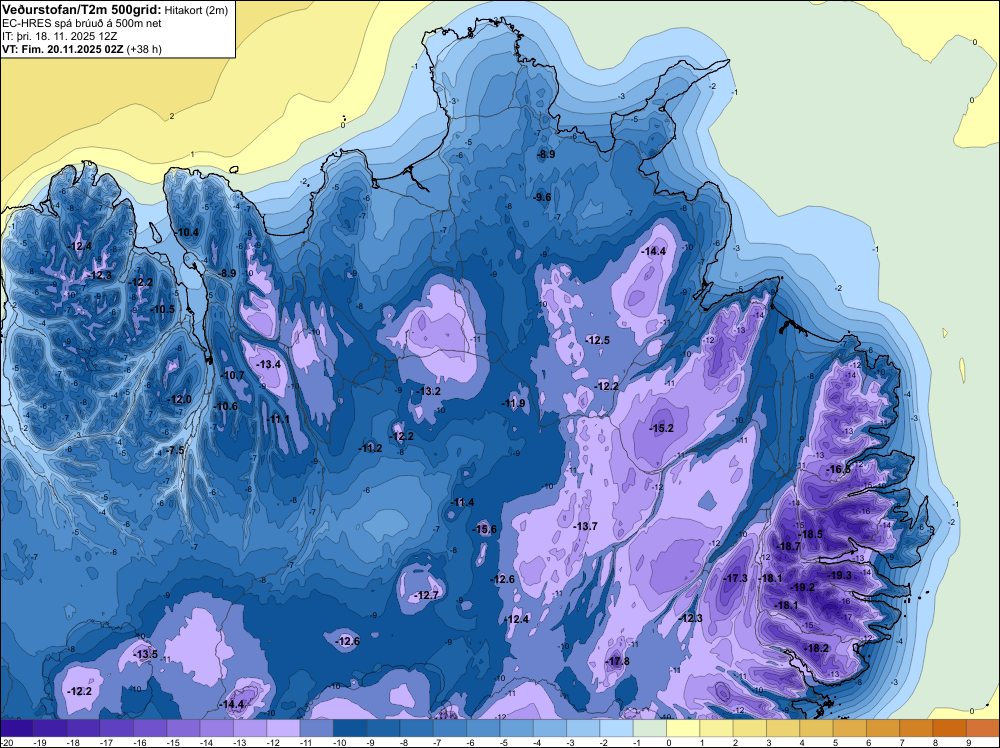This screenshot has height=748, width=1000.
Task: Click the -19.2 temperature label
Action: 802,587
